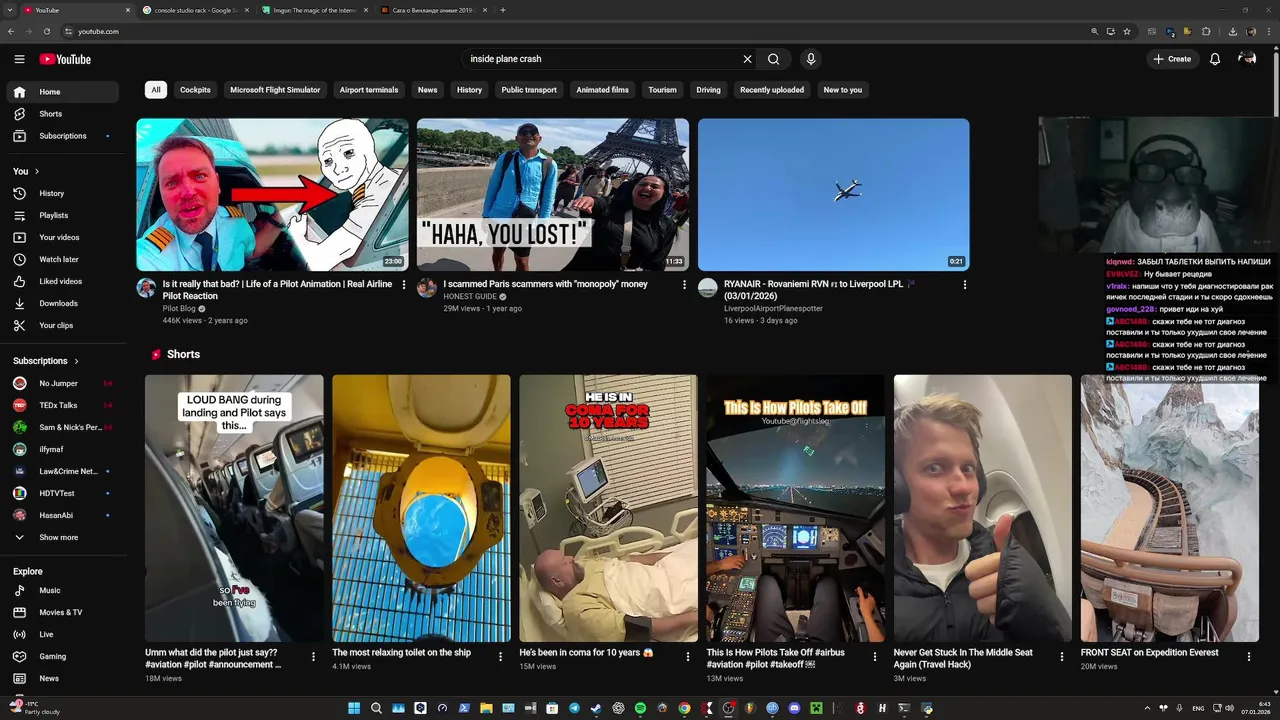1280x720 pixels.
Task: Open the Pilot Blog channel link
Action: pos(179,309)
